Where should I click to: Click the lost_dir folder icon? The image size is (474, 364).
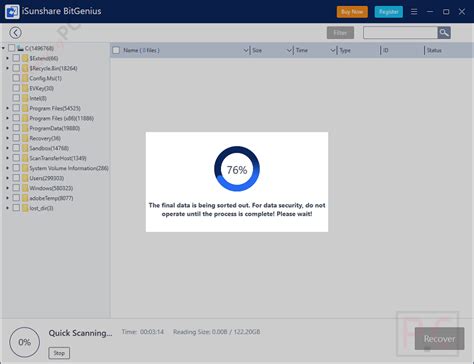pos(25,208)
